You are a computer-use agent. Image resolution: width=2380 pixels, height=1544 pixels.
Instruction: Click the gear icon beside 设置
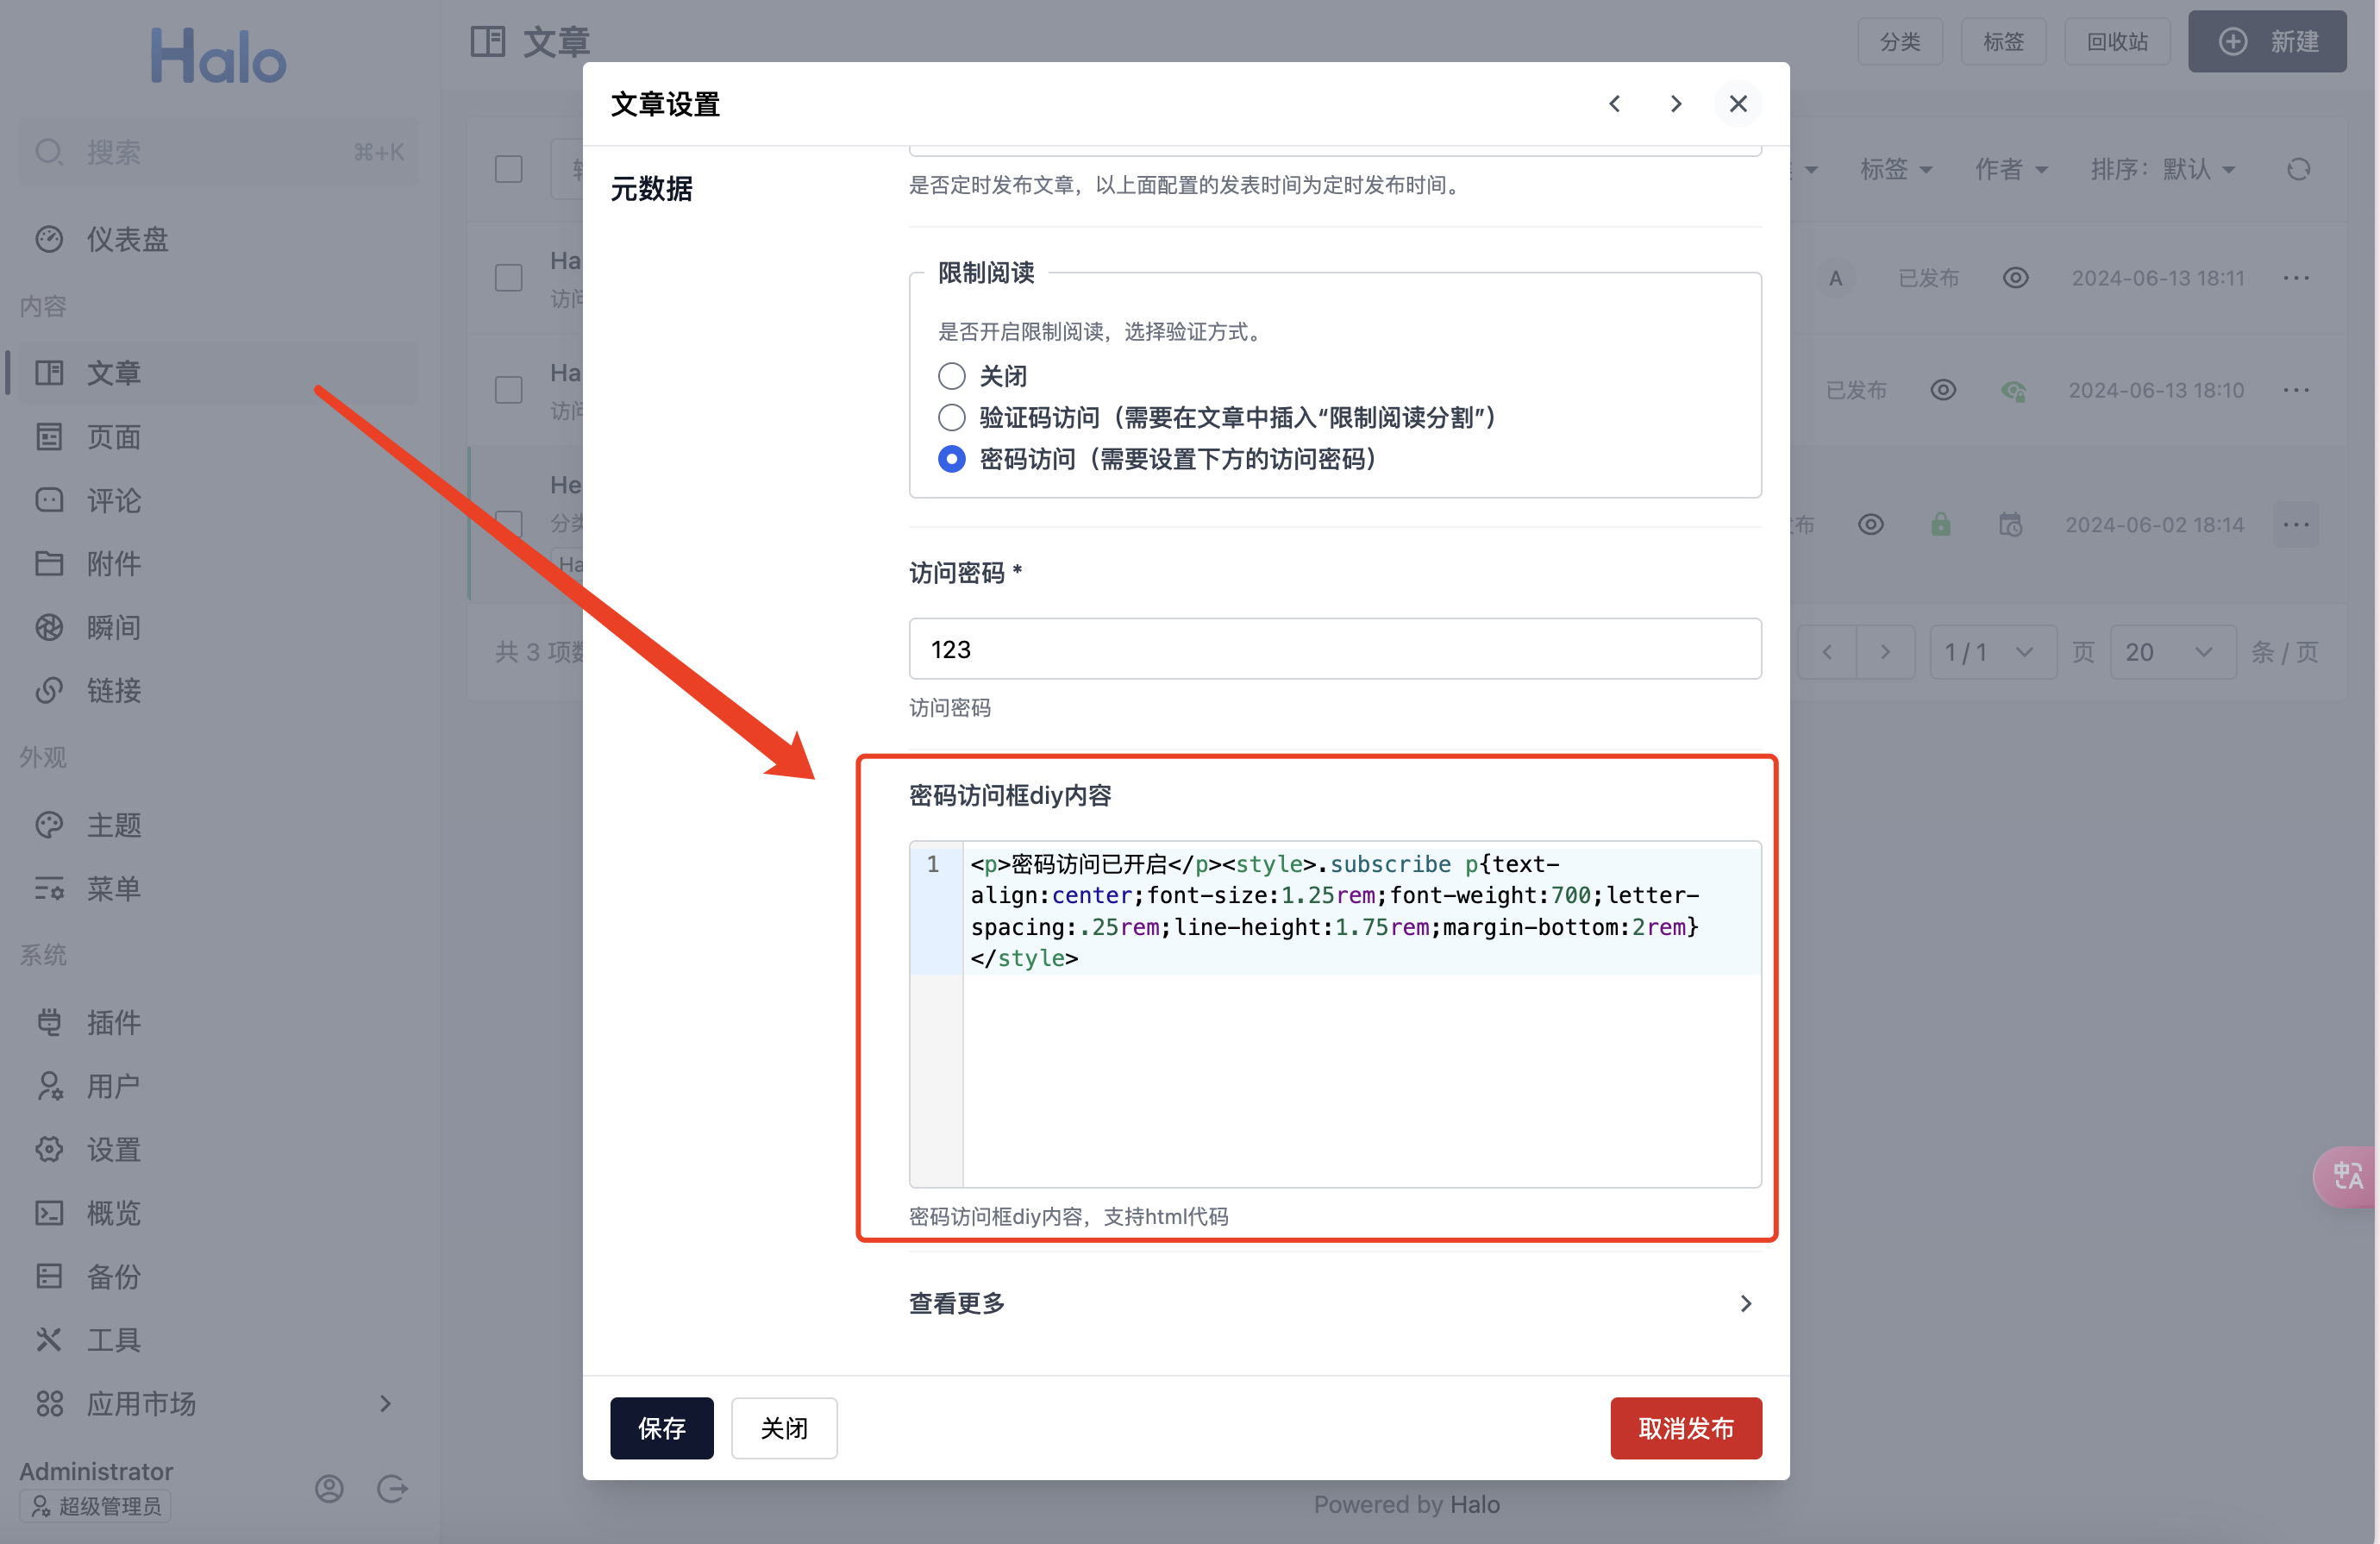(x=49, y=1149)
